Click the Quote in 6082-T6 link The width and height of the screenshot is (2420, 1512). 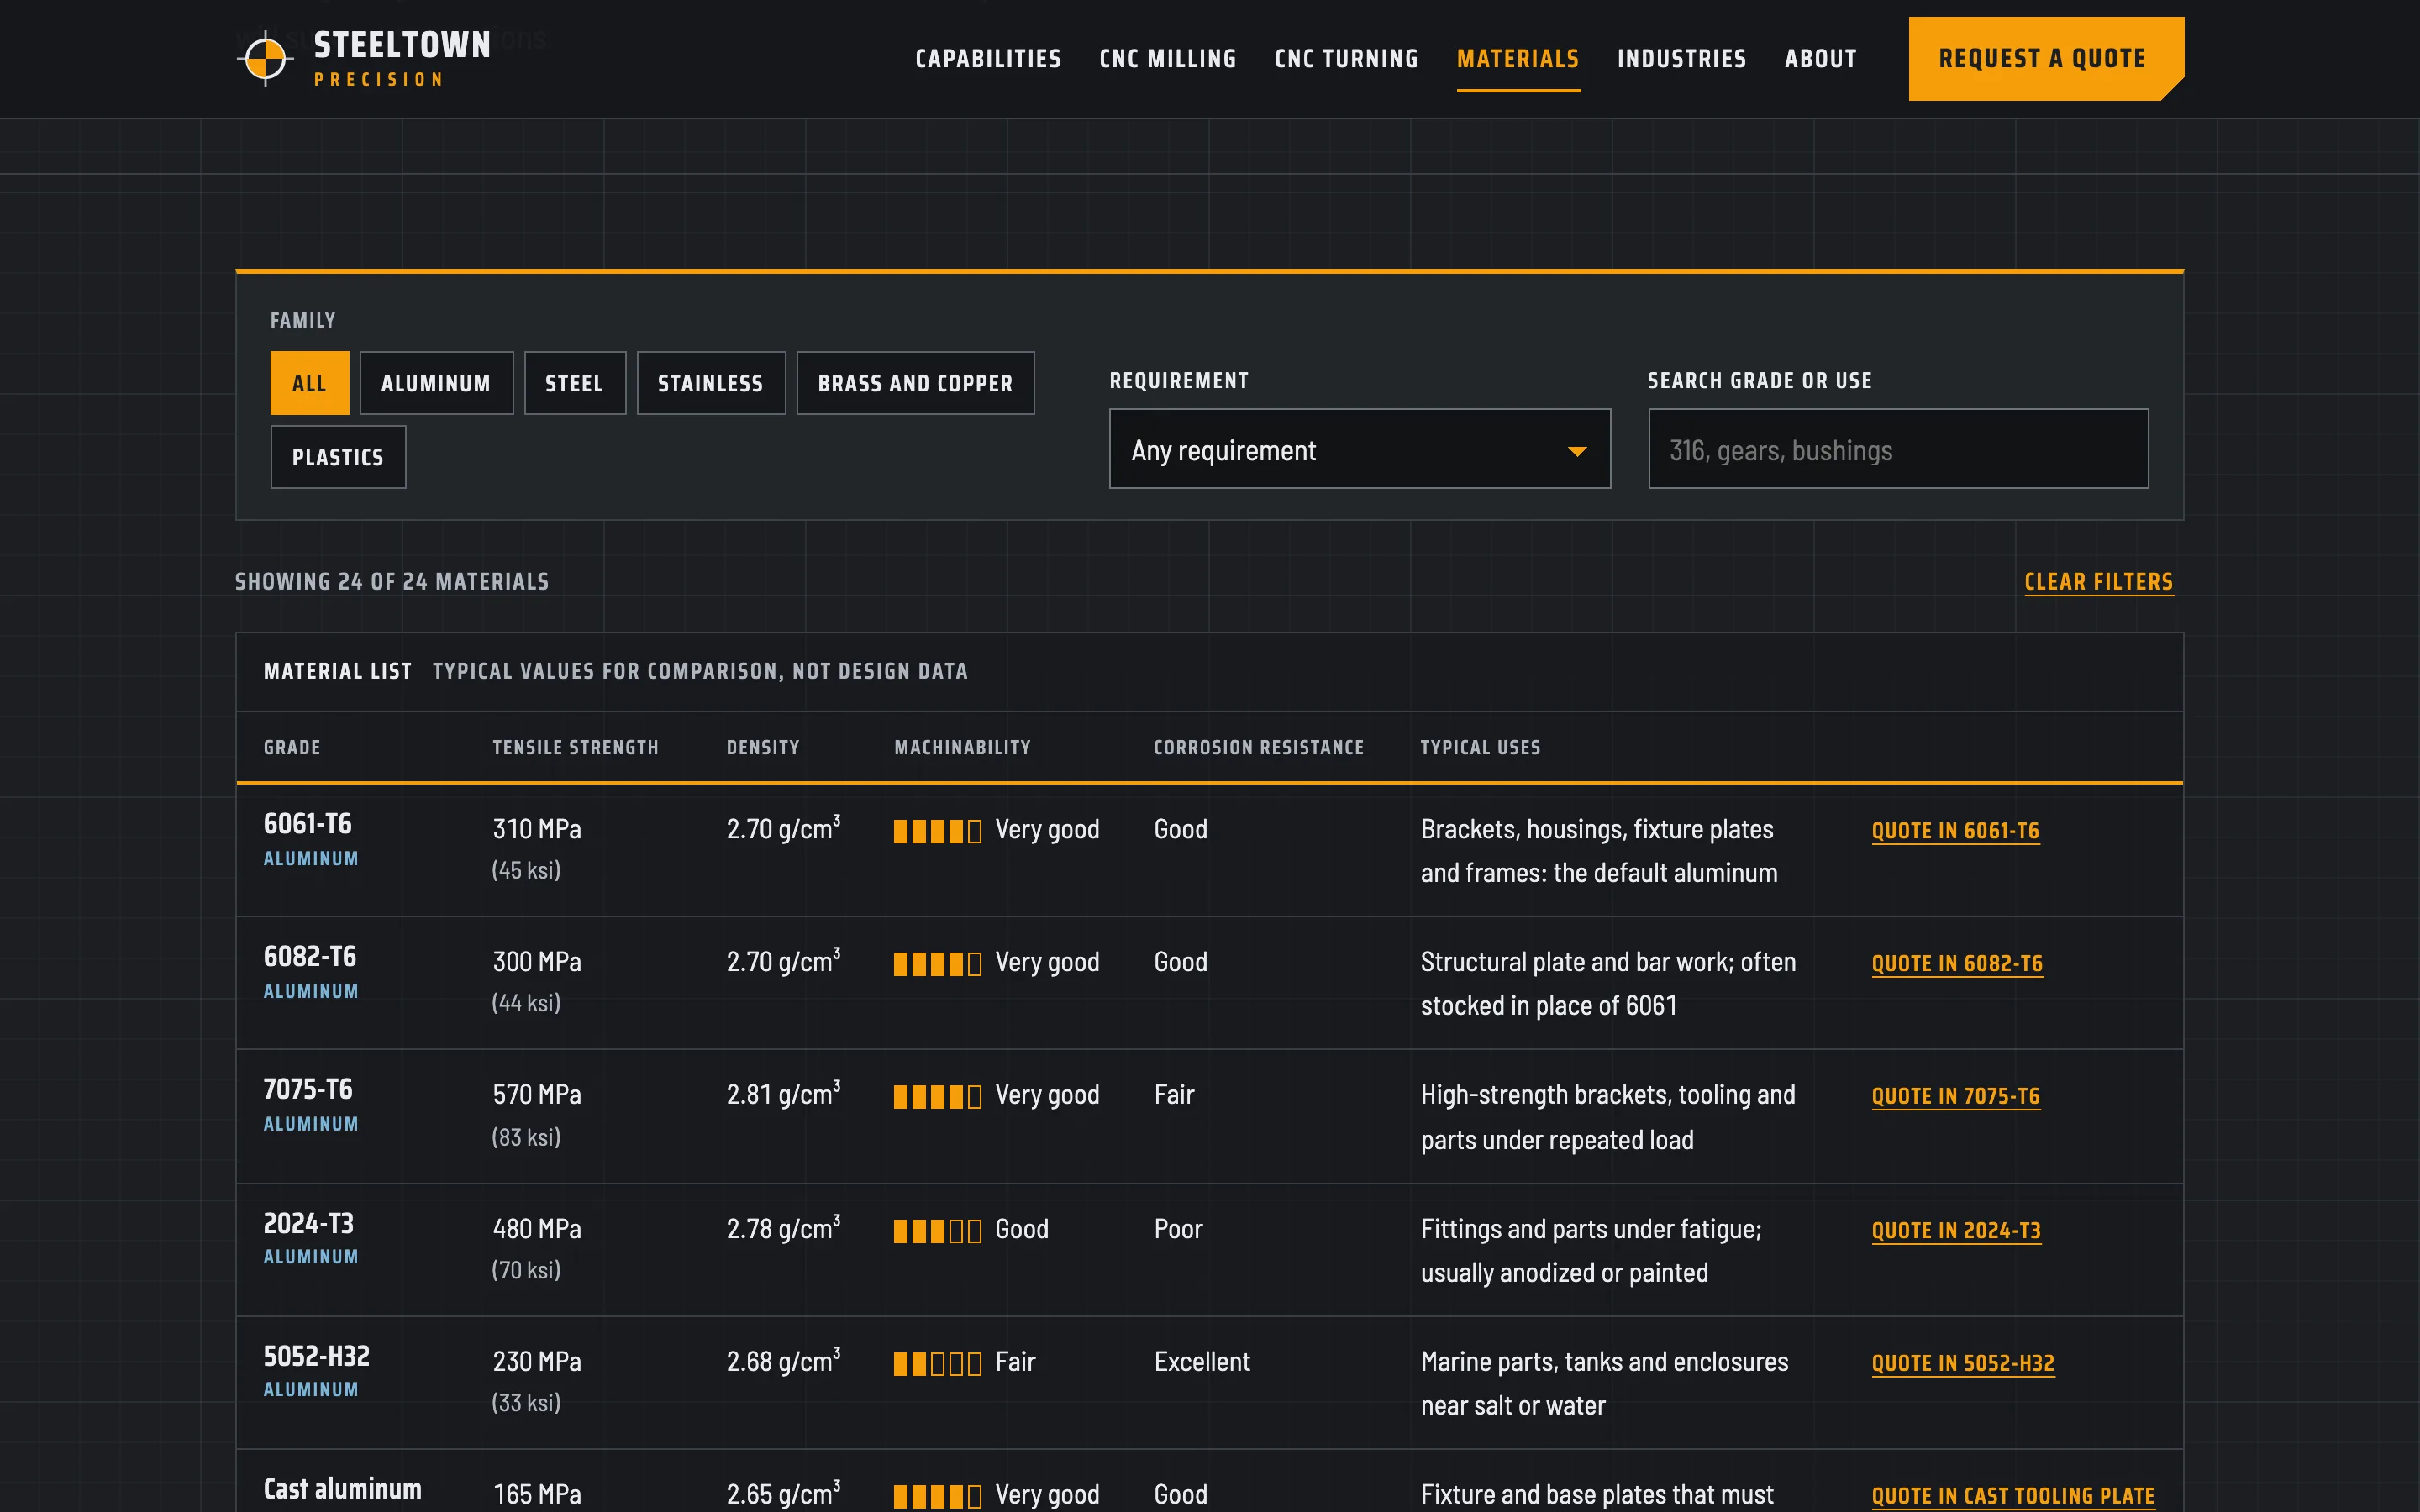pyautogui.click(x=1956, y=964)
